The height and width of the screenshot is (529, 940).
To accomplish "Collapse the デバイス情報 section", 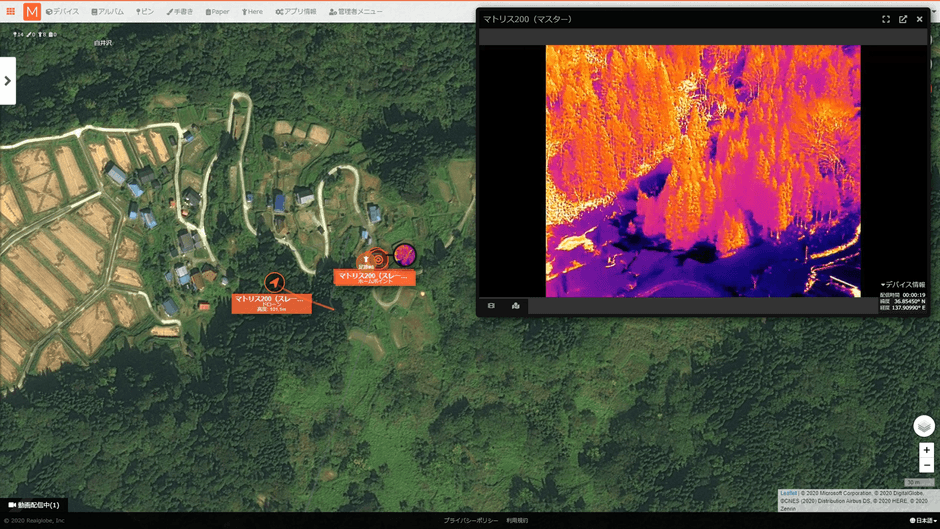I will (x=902, y=284).
